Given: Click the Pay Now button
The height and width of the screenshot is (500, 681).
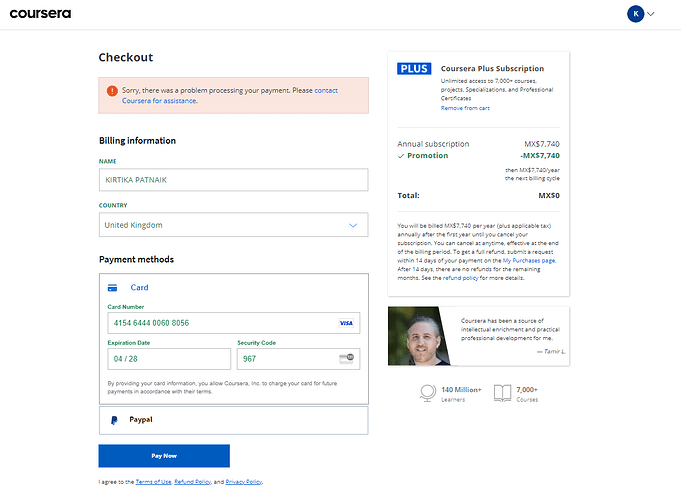Looking at the screenshot, I should [x=164, y=456].
